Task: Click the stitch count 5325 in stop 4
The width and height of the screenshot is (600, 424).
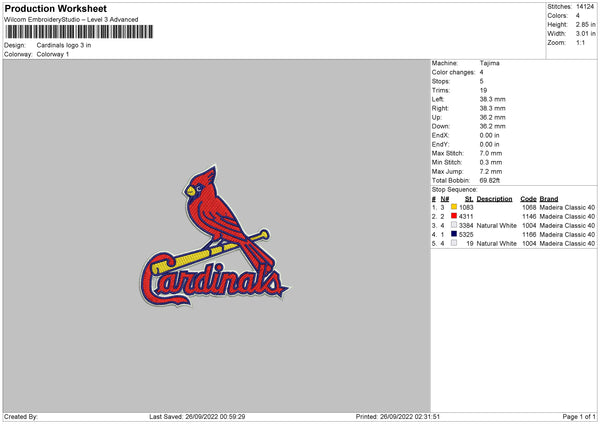Action: point(466,235)
